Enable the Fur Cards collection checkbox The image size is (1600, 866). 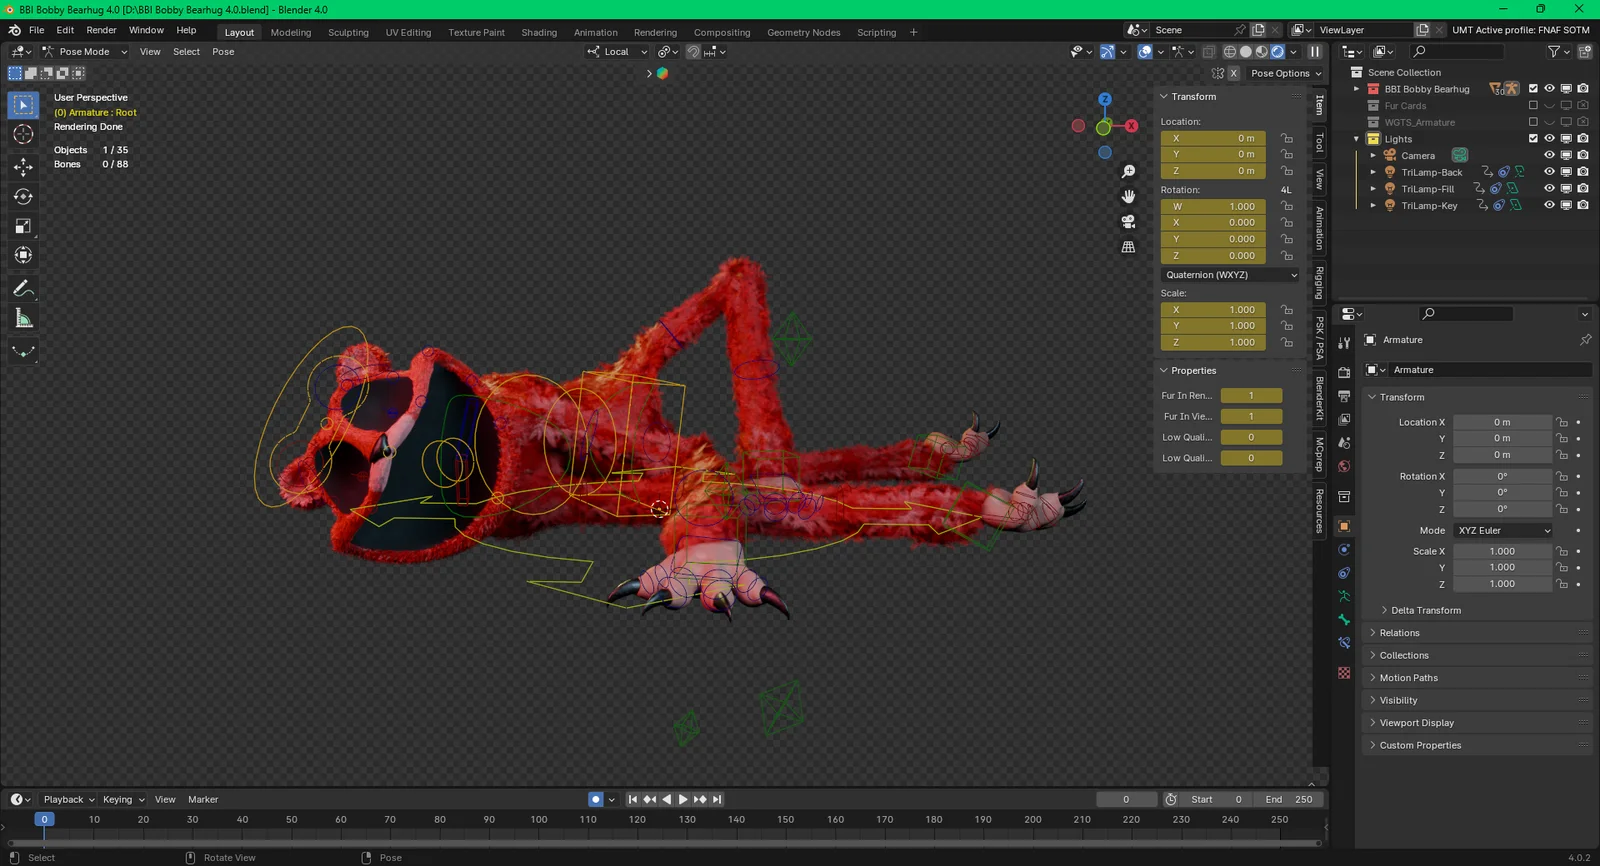click(1533, 105)
